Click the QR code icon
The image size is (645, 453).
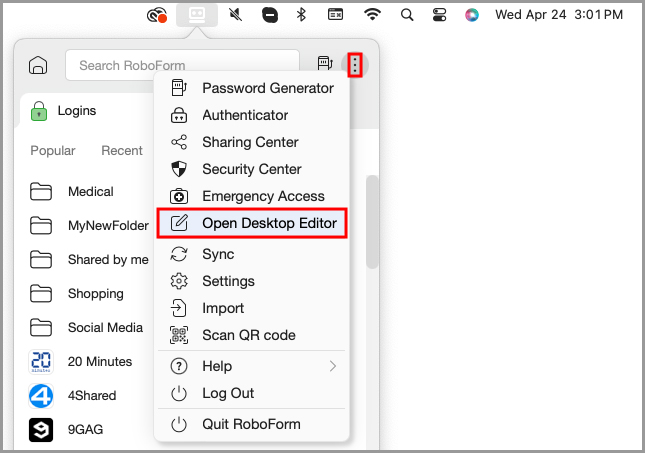pos(179,335)
